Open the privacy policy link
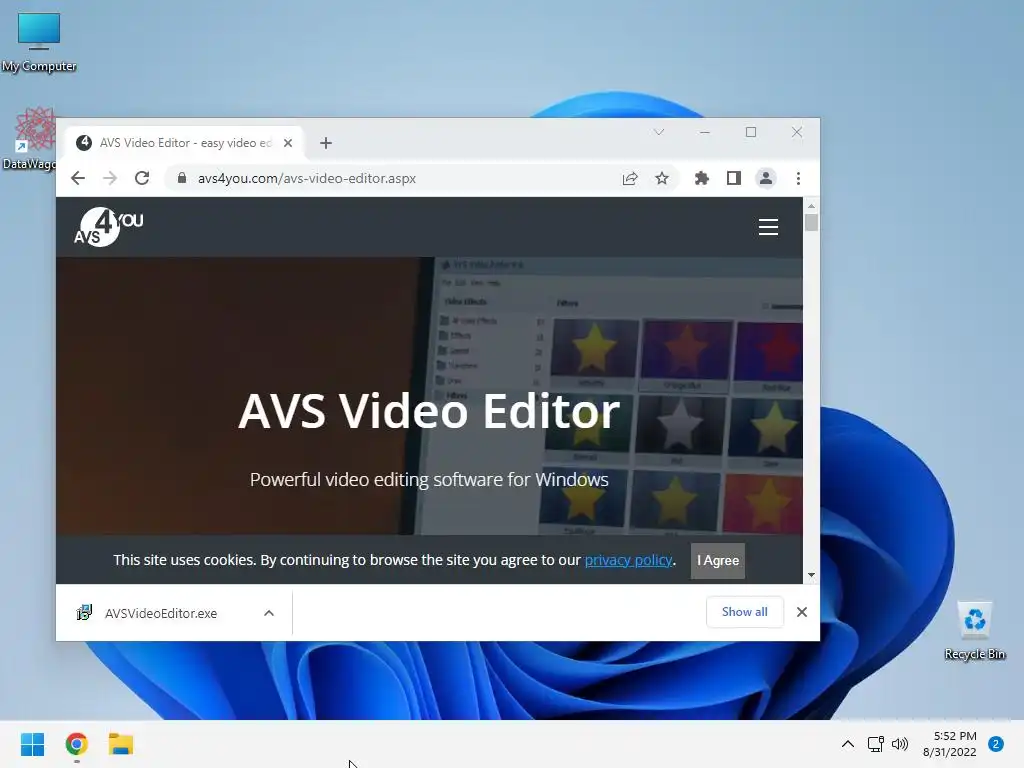 628,560
